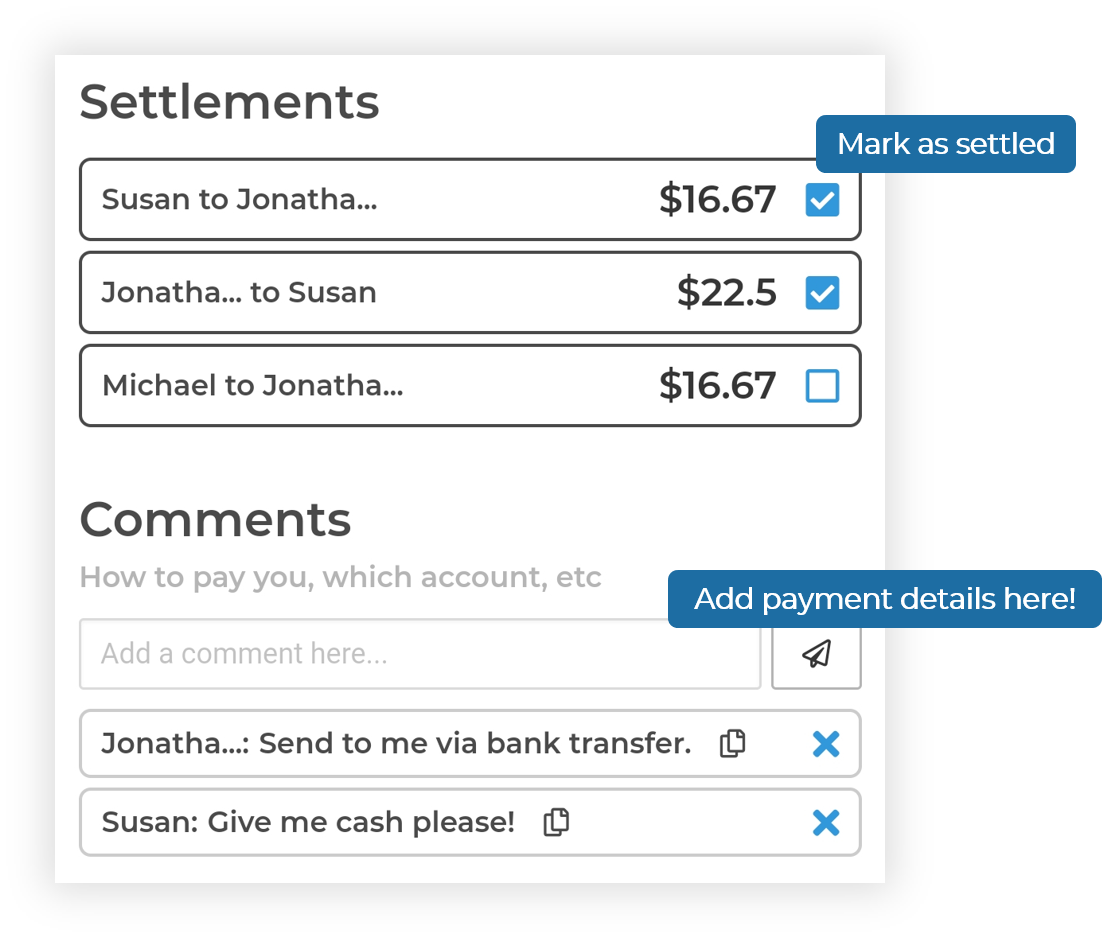Click the paper plane send comment icon

(816, 655)
